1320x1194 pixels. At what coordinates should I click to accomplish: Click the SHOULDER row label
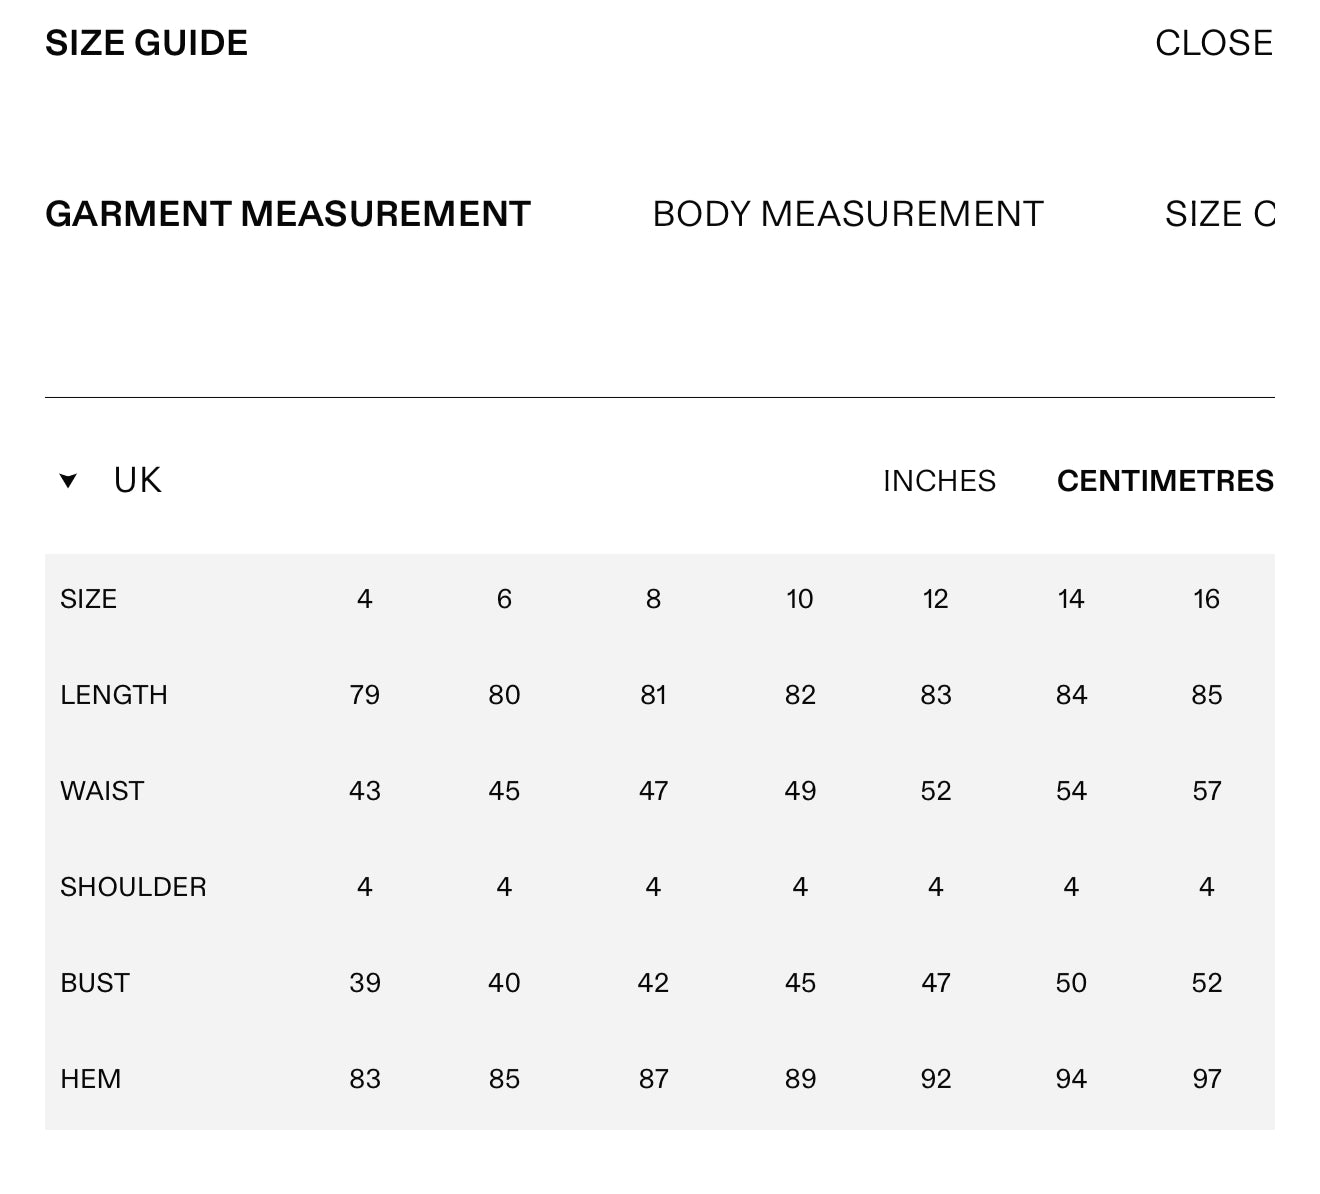coord(133,887)
